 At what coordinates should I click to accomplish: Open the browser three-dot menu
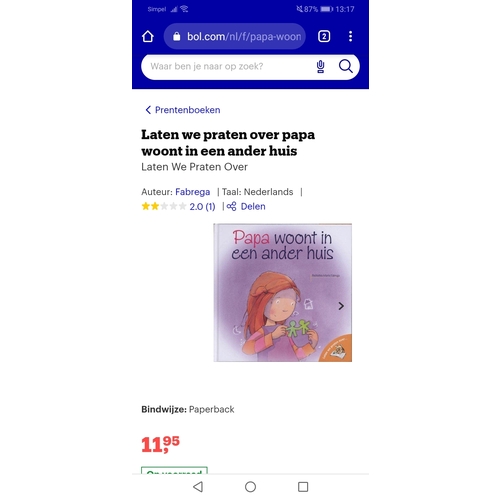coord(350,36)
